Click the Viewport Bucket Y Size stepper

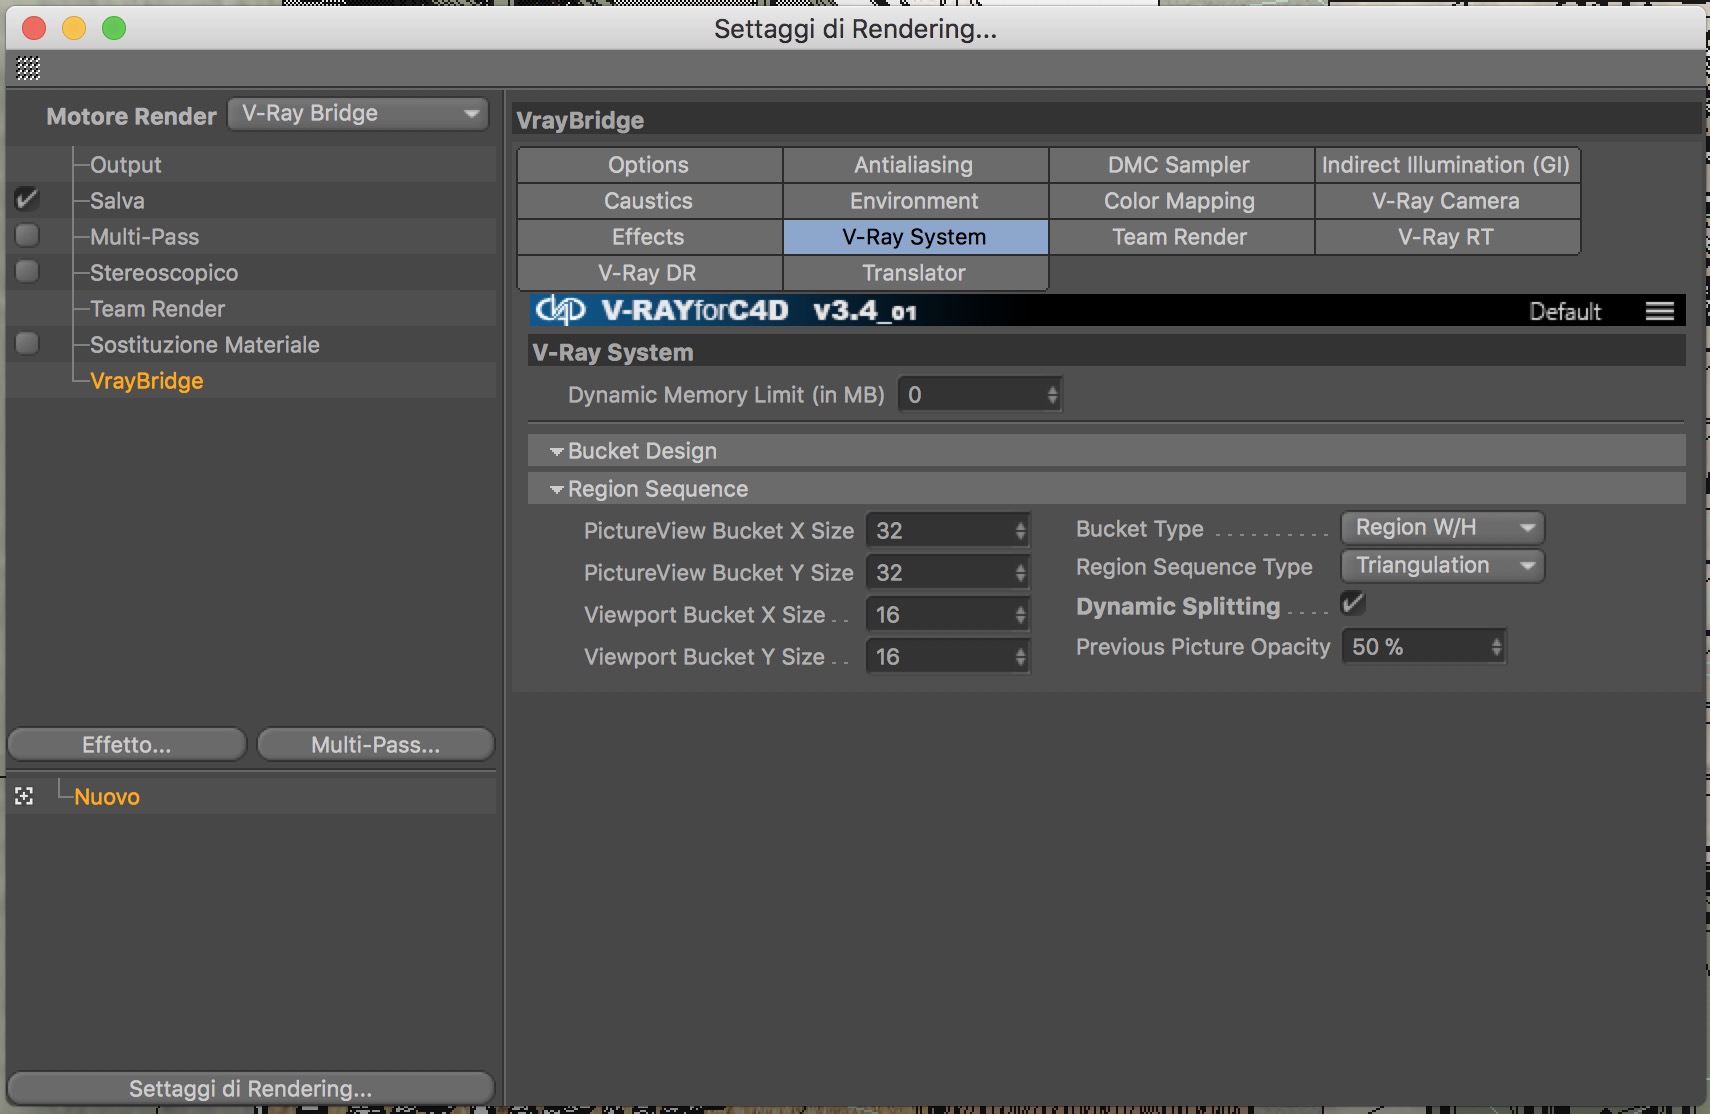[x=1021, y=657]
